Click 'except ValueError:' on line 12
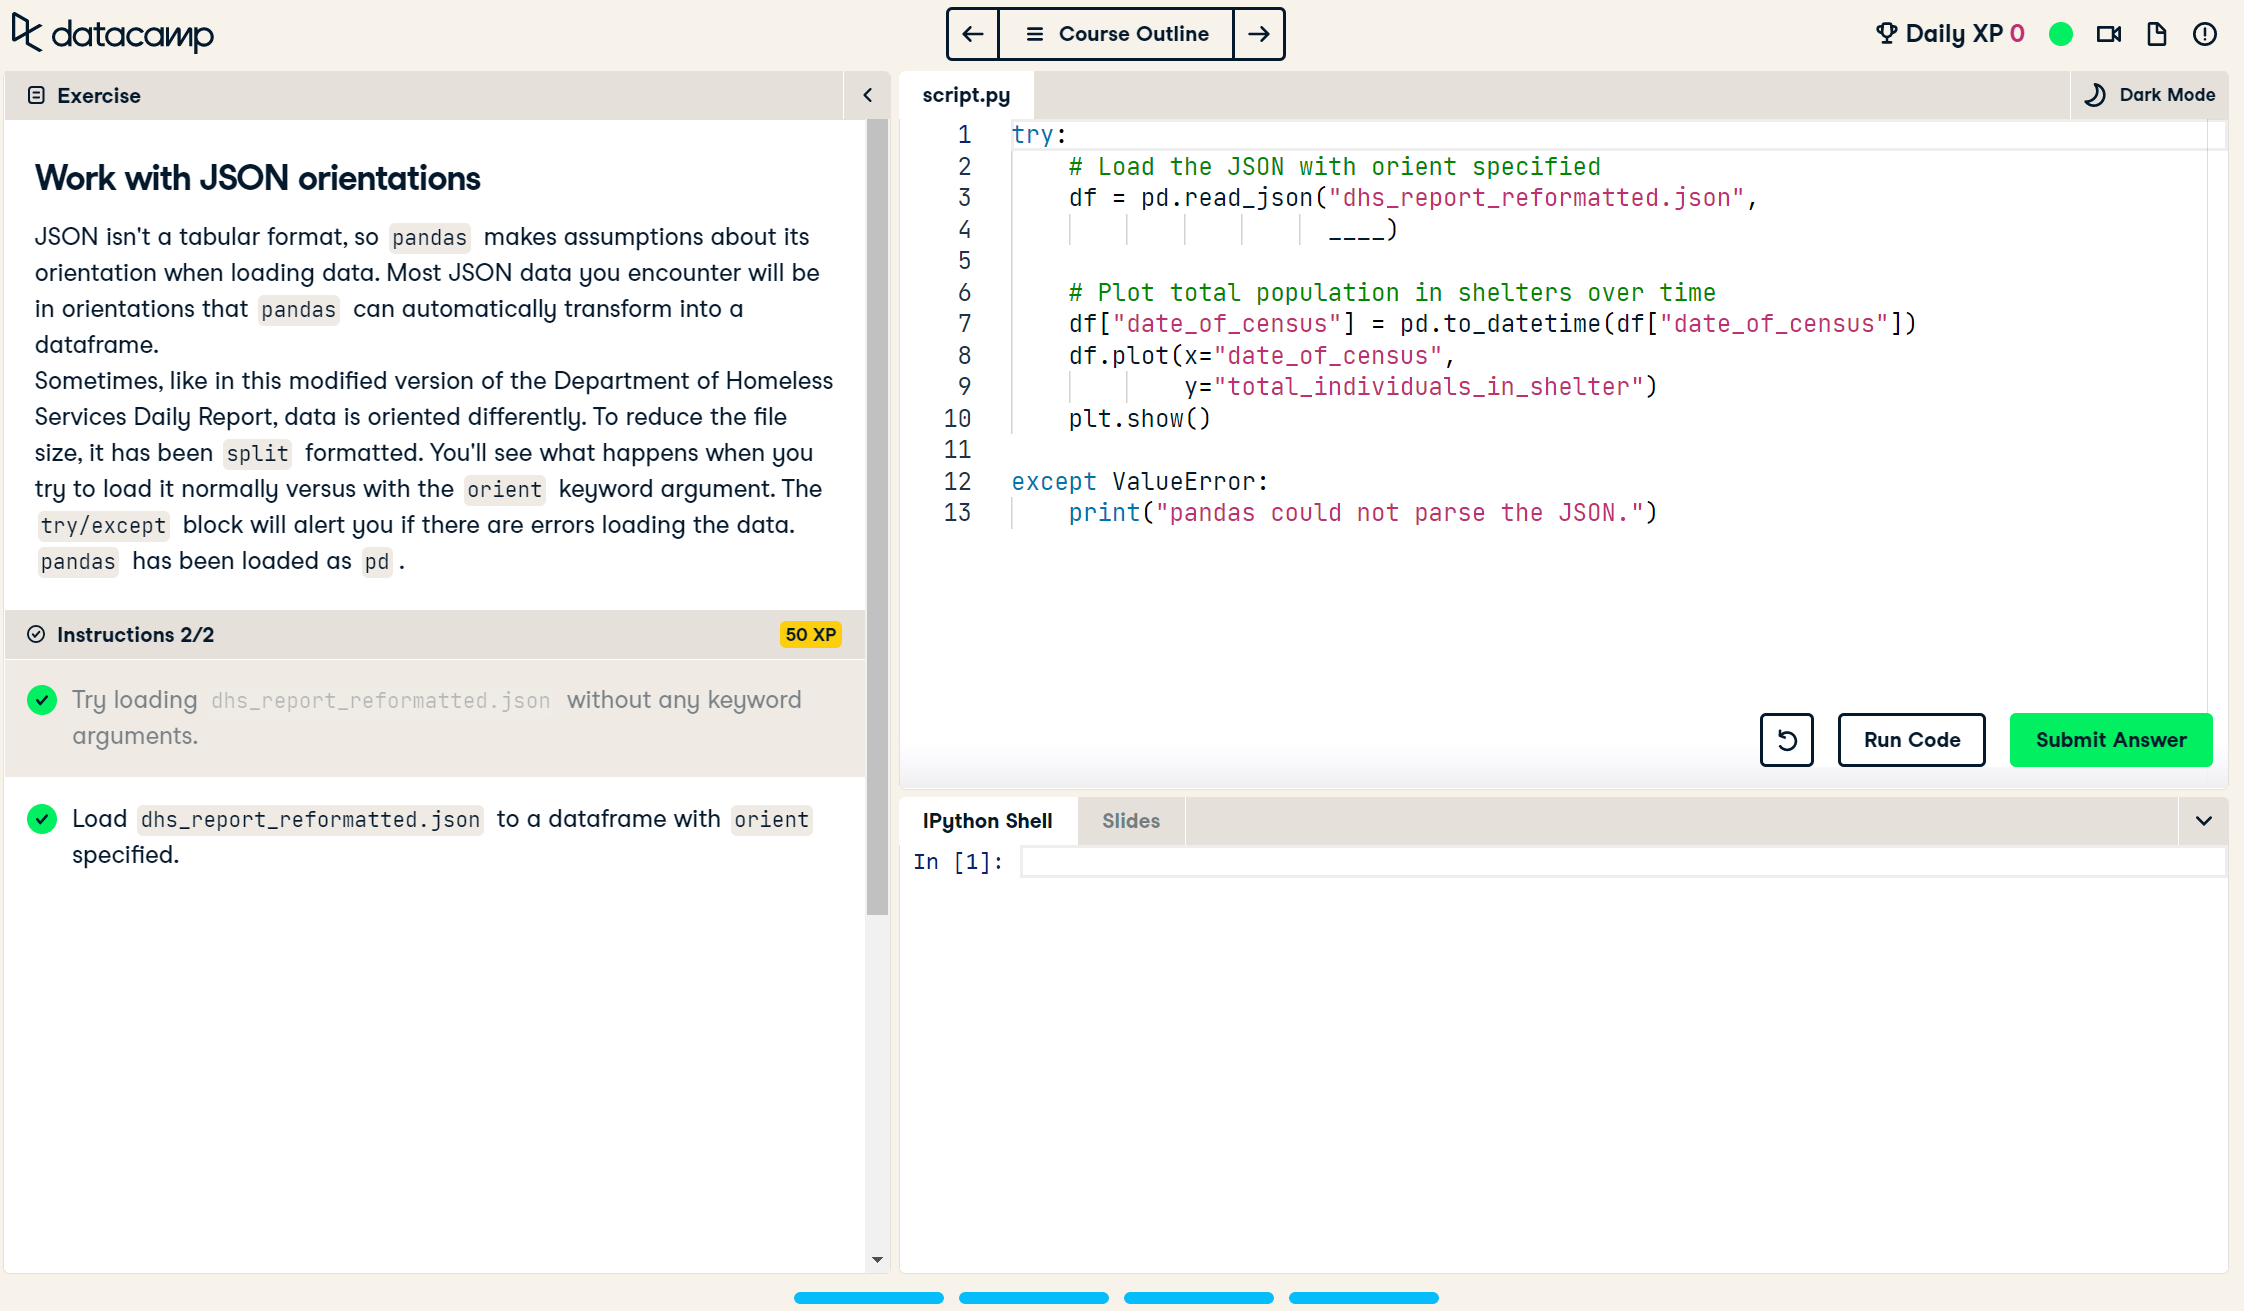This screenshot has height=1311, width=2244. 1139,482
